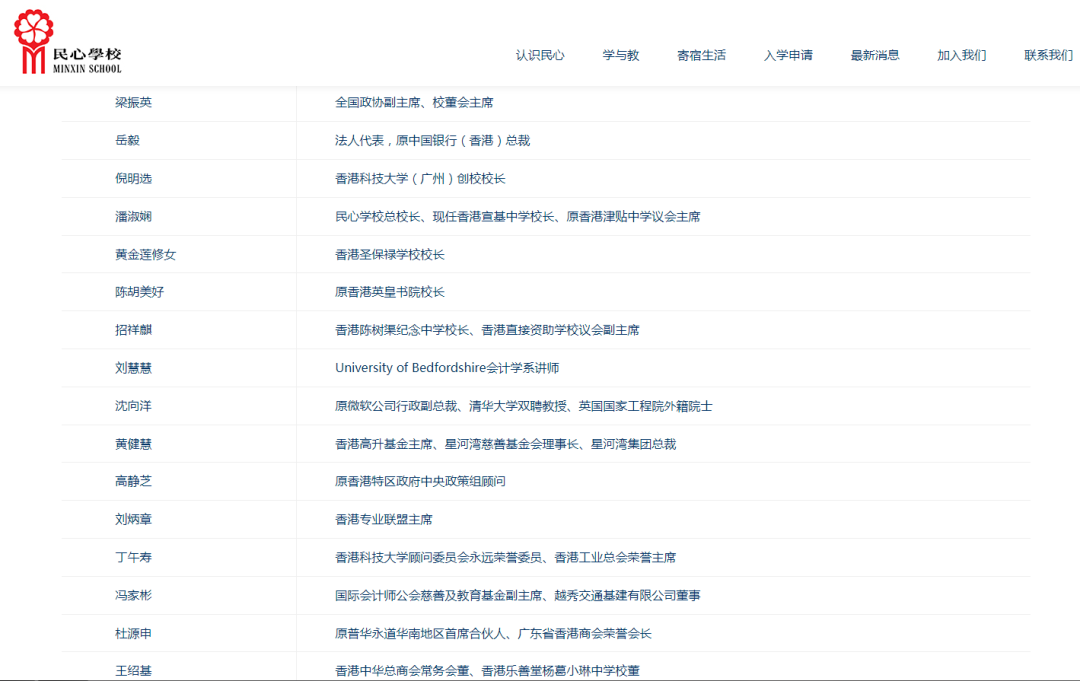Select the name 黄健慧
Image resolution: width=1080 pixels, height=681 pixels.
point(133,443)
